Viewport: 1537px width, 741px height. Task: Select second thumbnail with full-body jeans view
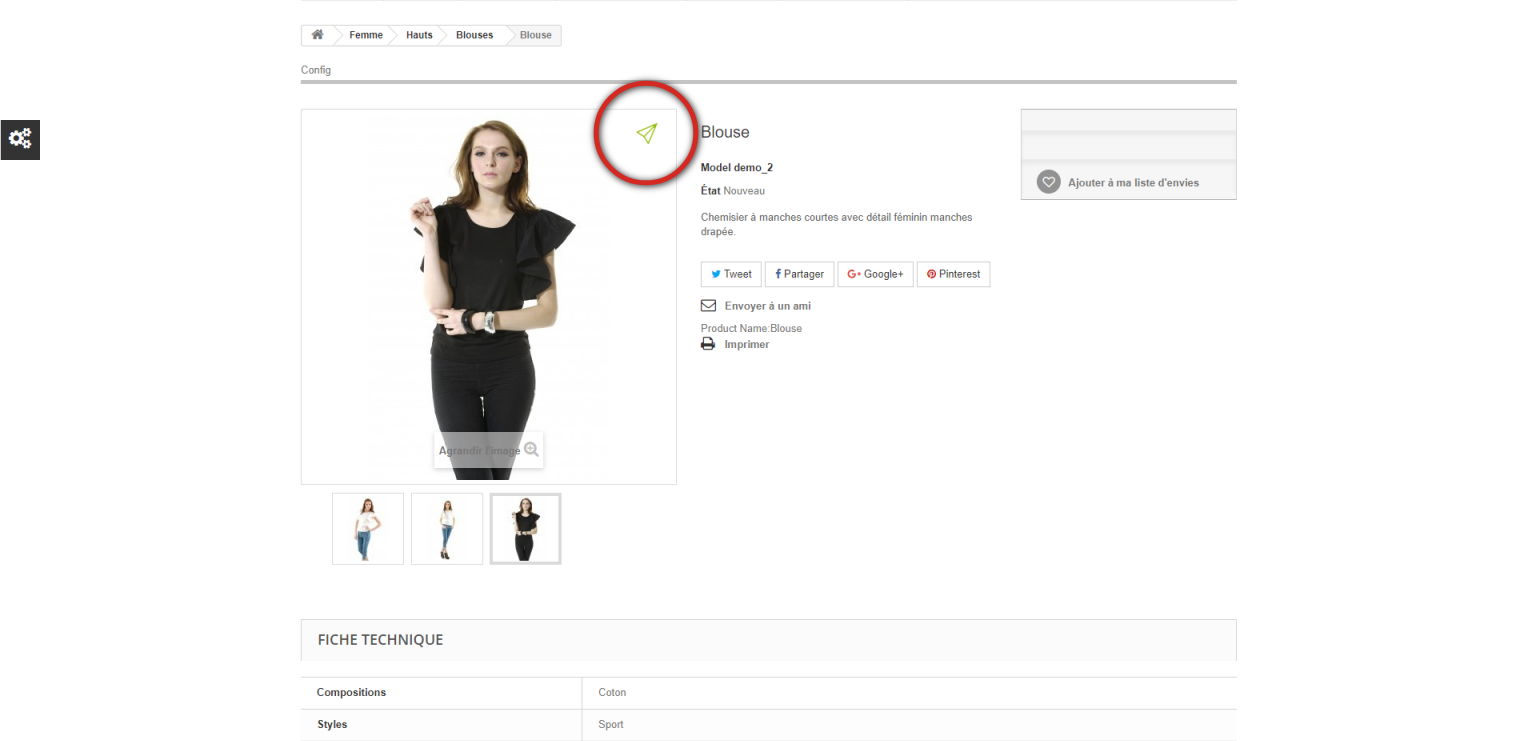click(447, 529)
